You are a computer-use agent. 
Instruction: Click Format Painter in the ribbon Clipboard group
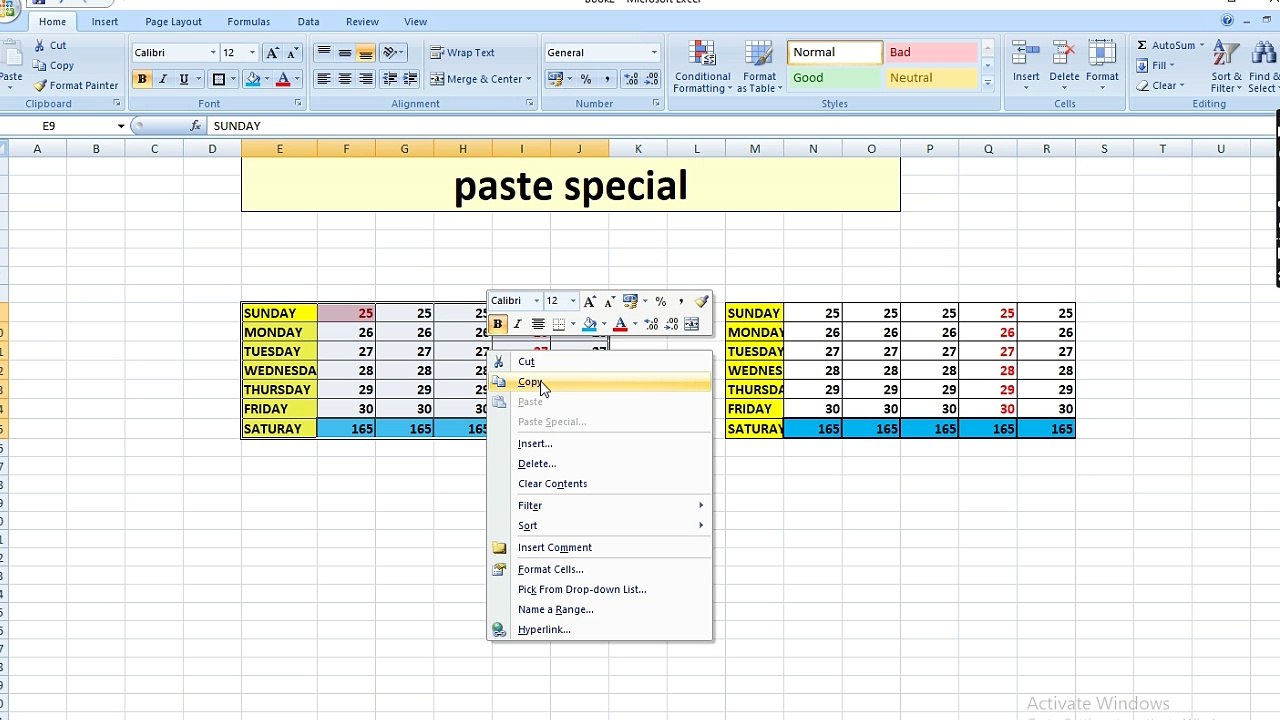click(76, 85)
